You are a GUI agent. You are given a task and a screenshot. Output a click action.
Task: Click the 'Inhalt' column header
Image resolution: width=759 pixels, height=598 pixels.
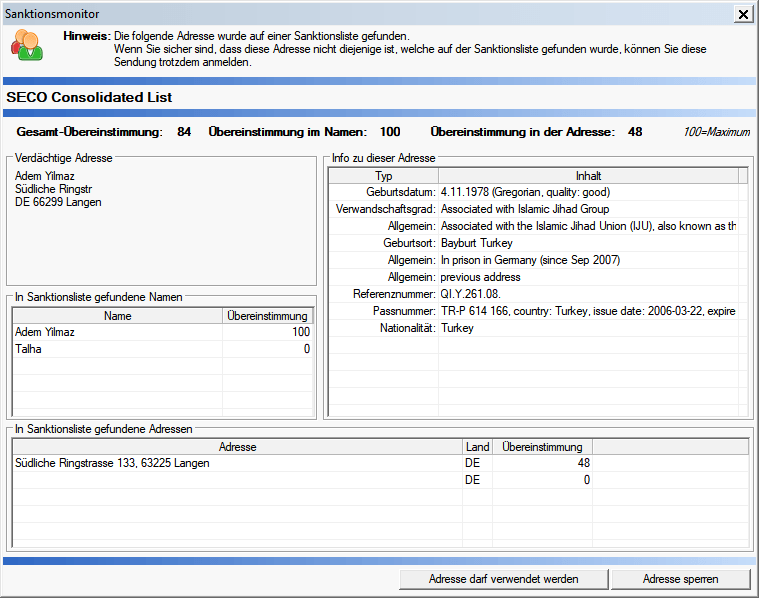(x=588, y=176)
